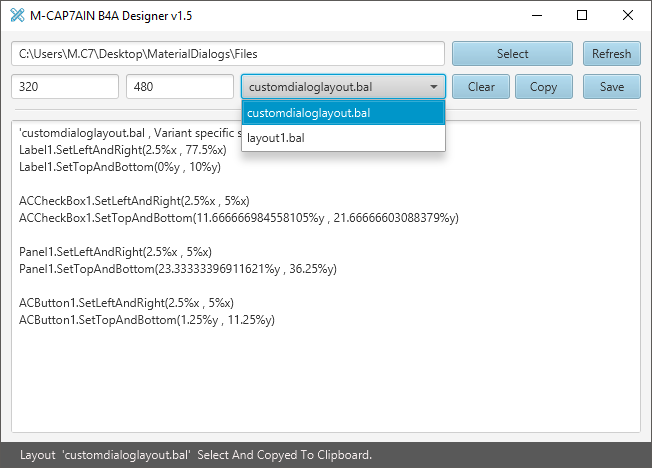
Task: Hit the Refresh button
Action: [611, 54]
